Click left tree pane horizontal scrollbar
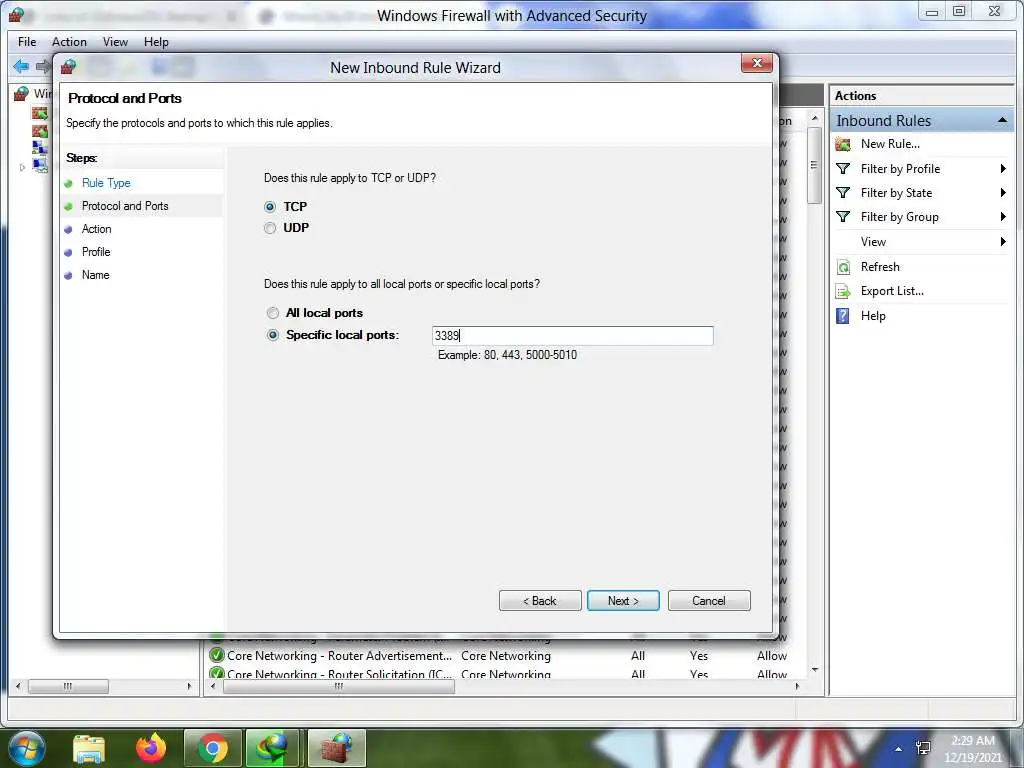This screenshot has width=1024, height=768. 69,686
